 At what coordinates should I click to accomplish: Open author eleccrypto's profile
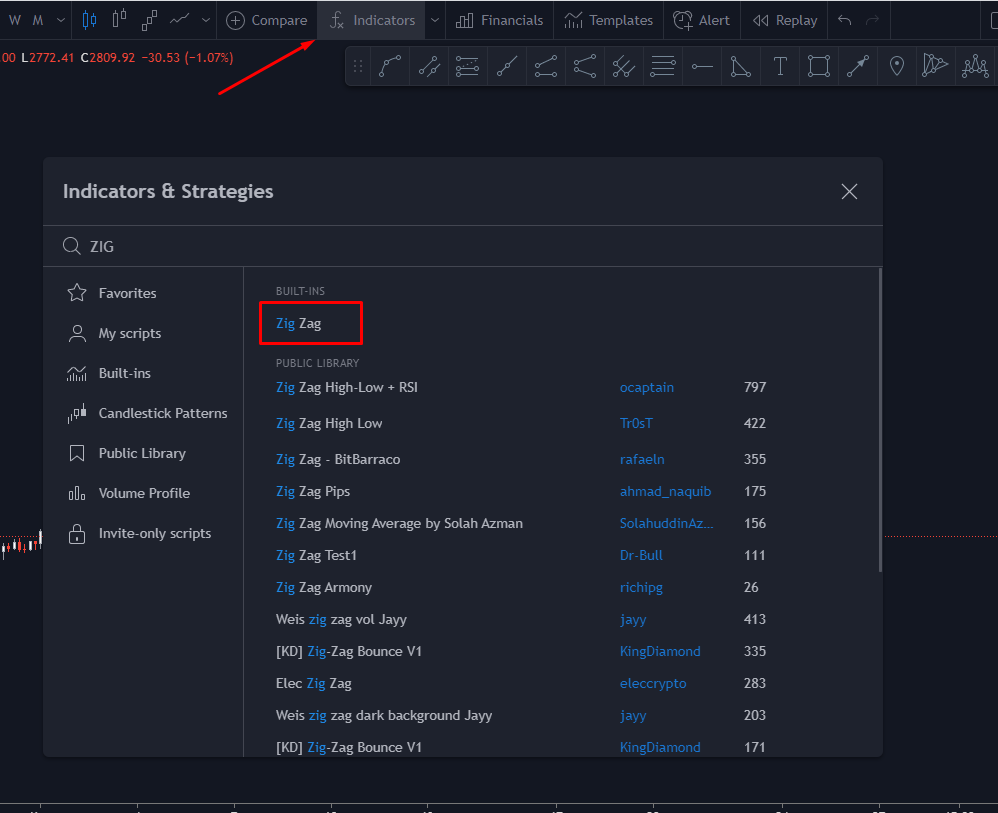coord(653,683)
